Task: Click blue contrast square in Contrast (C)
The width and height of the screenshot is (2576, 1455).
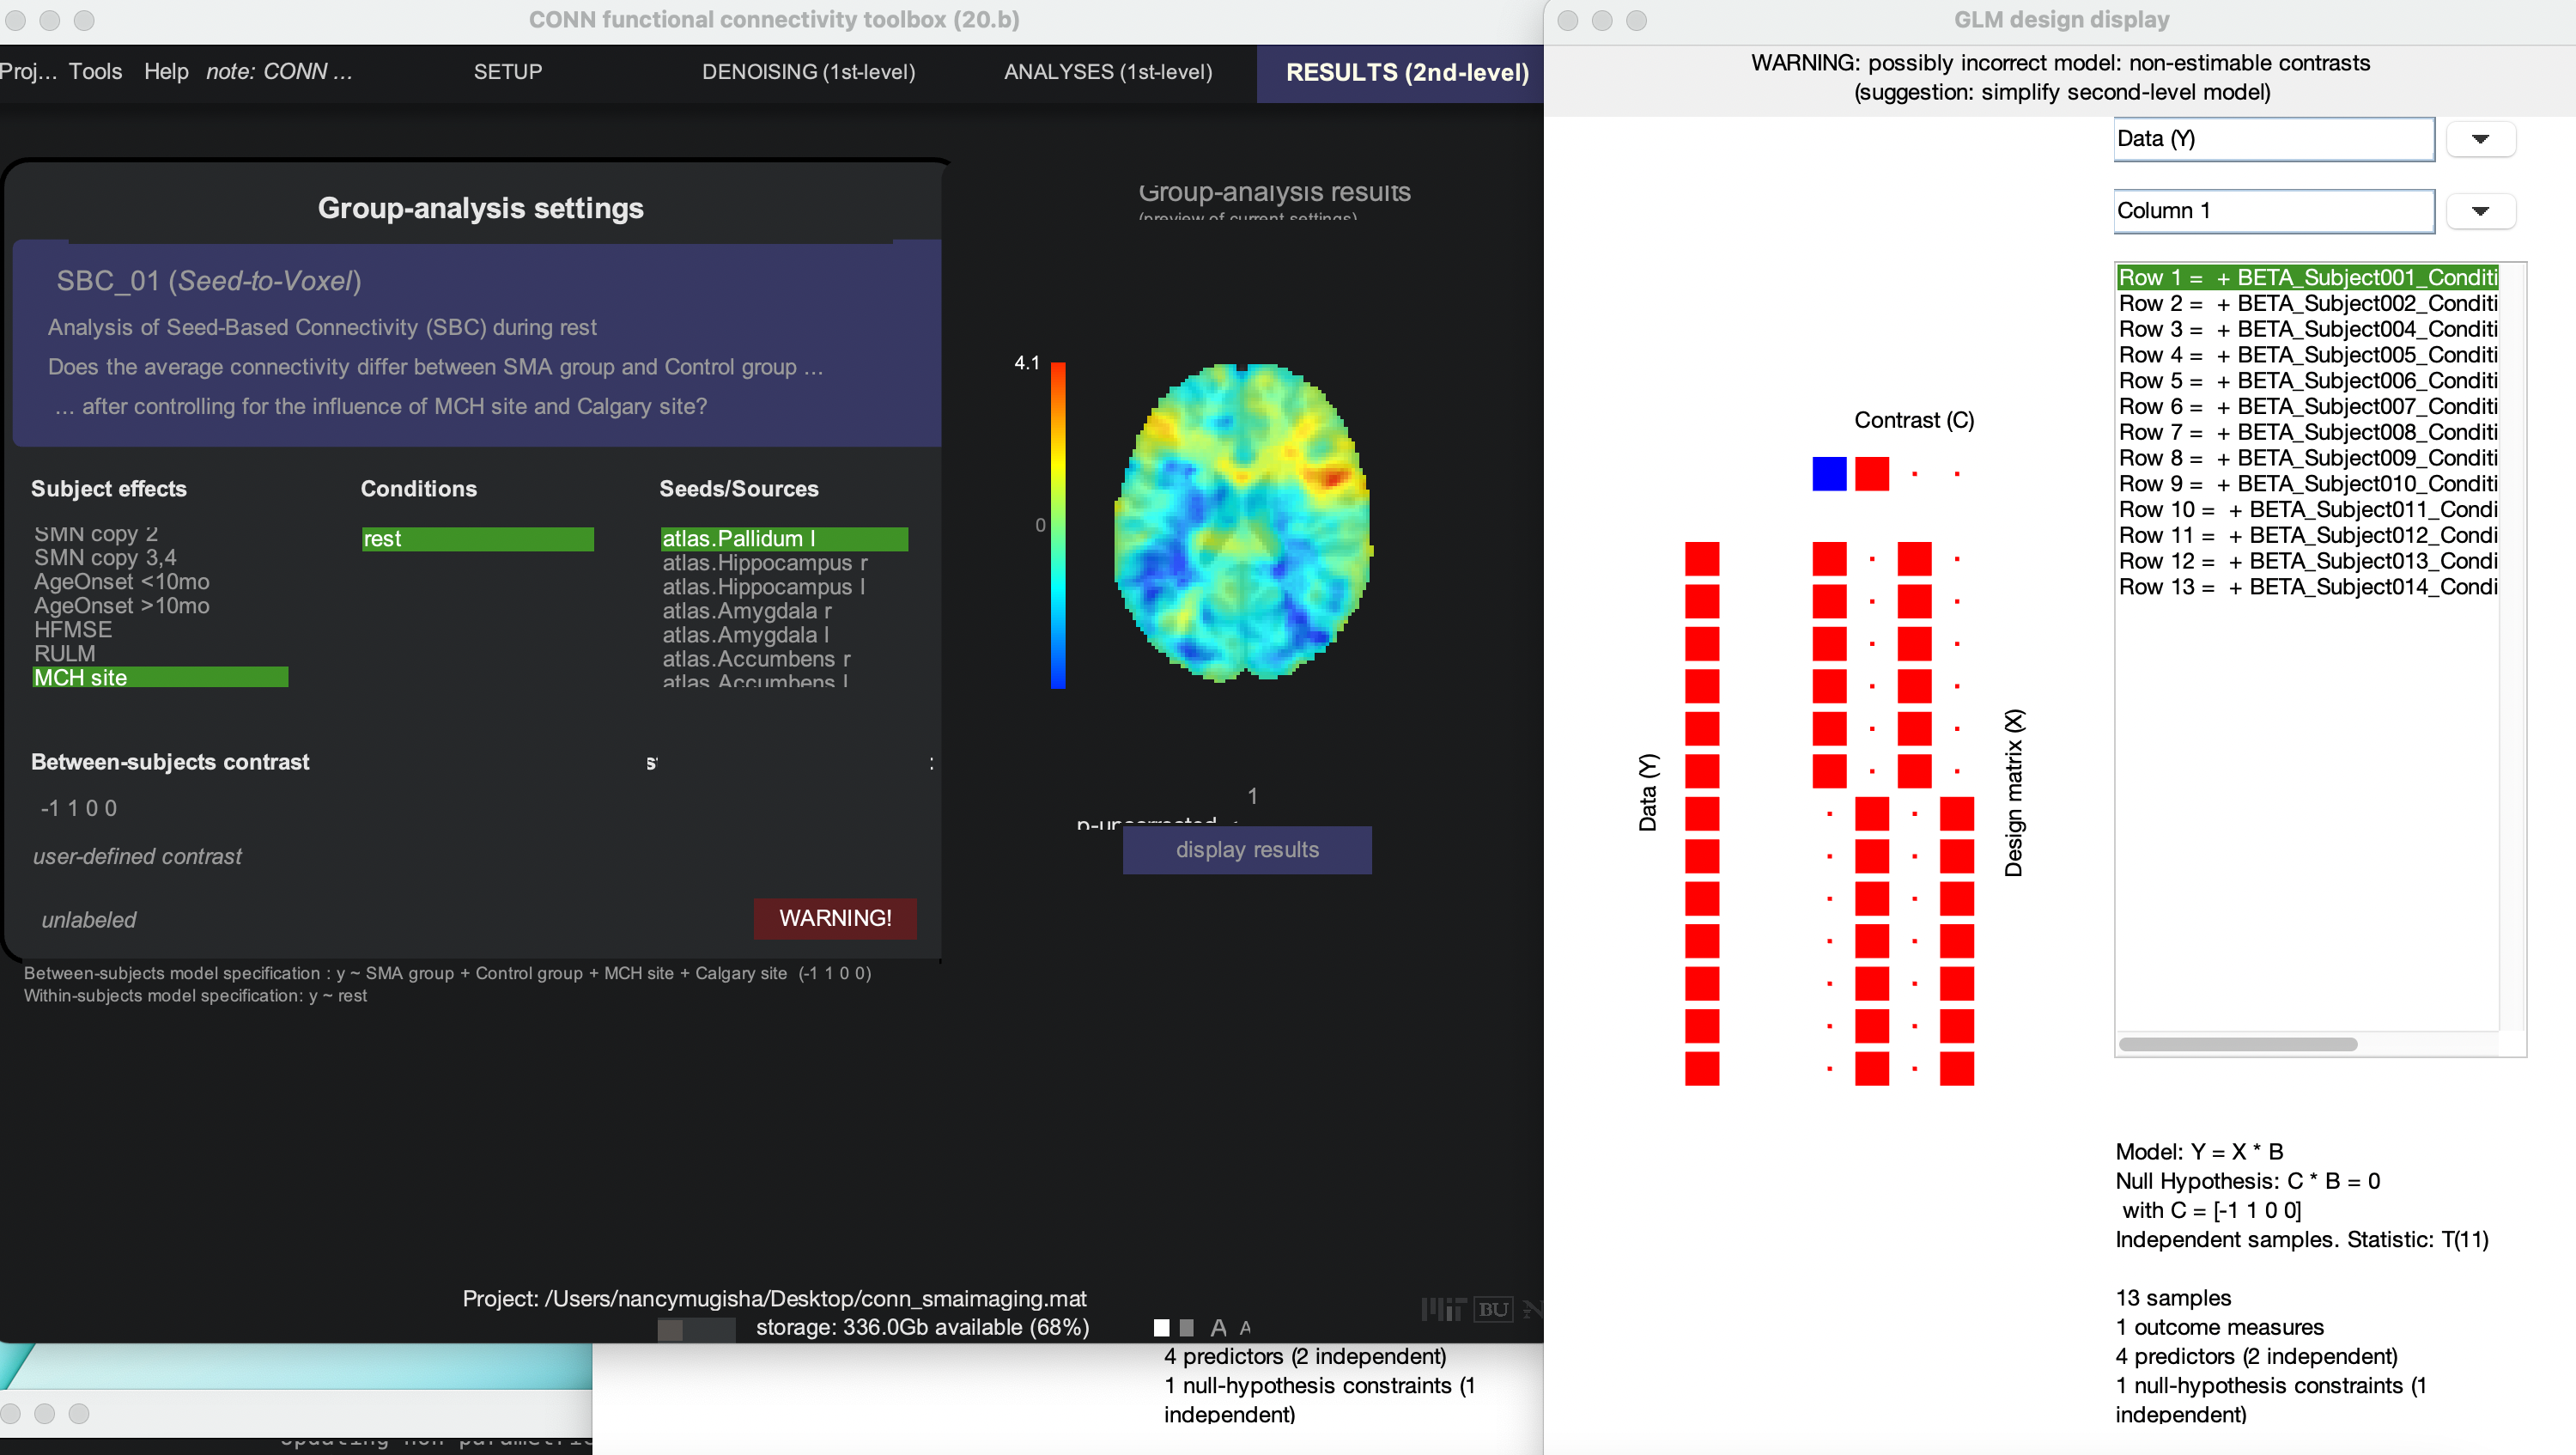Action: [x=1829, y=473]
